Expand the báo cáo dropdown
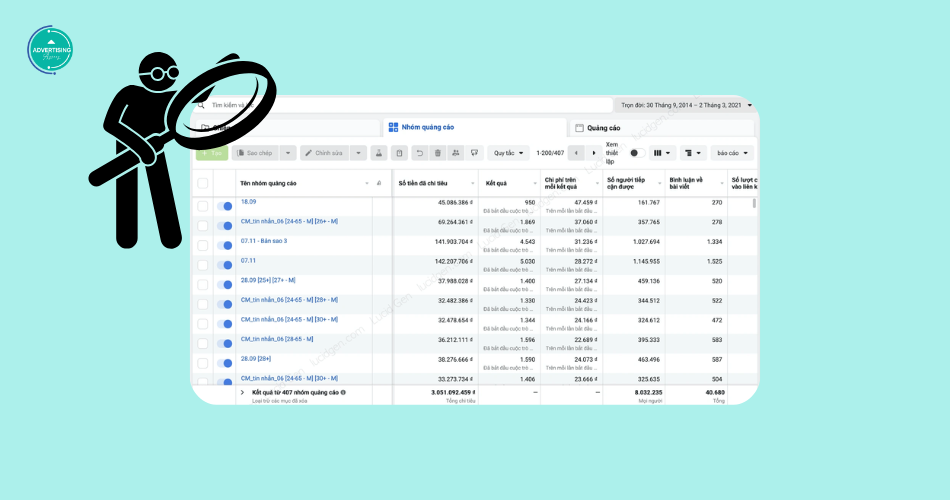Image resolution: width=950 pixels, height=500 pixels. click(732, 153)
